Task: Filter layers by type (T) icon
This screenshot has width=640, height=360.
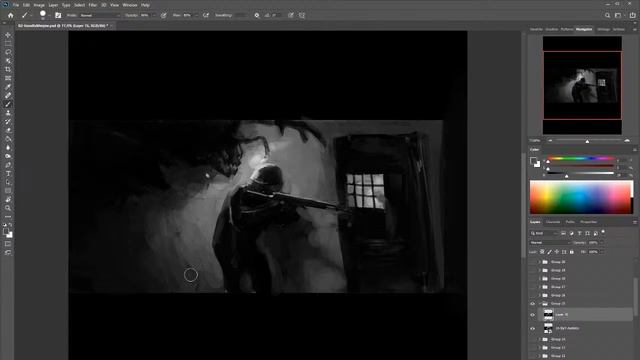Action: pos(580,233)
